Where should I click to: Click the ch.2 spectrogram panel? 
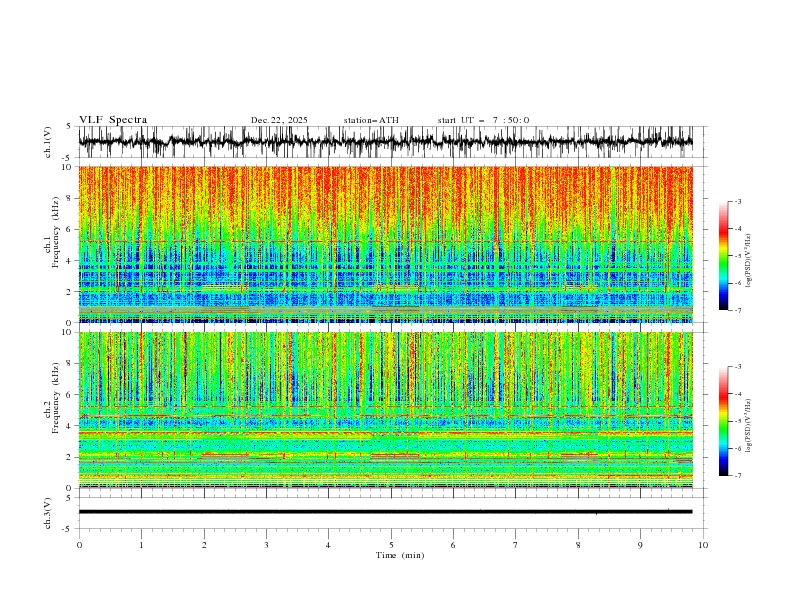click(385, 410)
